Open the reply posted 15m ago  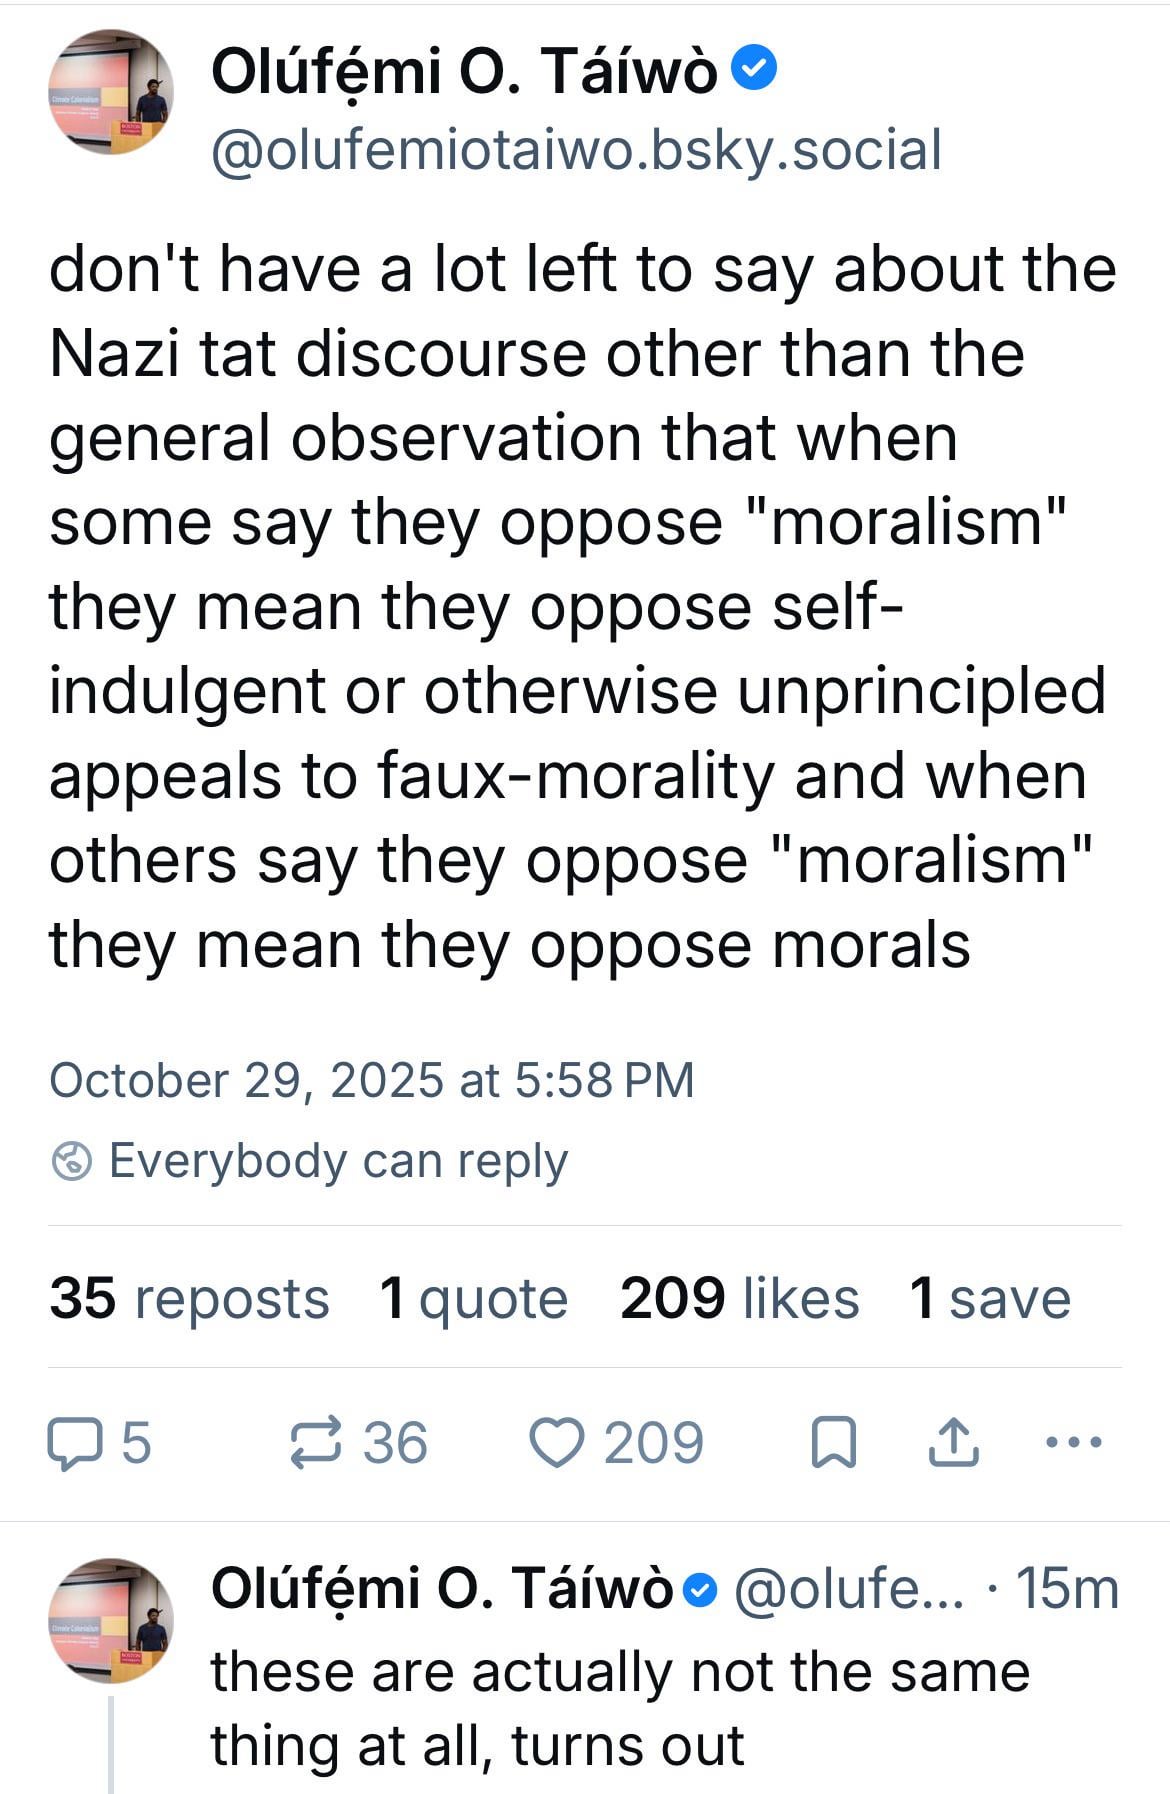tap(620, 1708)
